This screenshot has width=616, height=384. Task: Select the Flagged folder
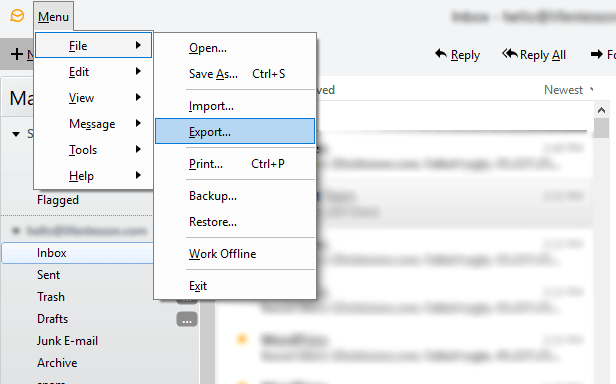[58, 200]
